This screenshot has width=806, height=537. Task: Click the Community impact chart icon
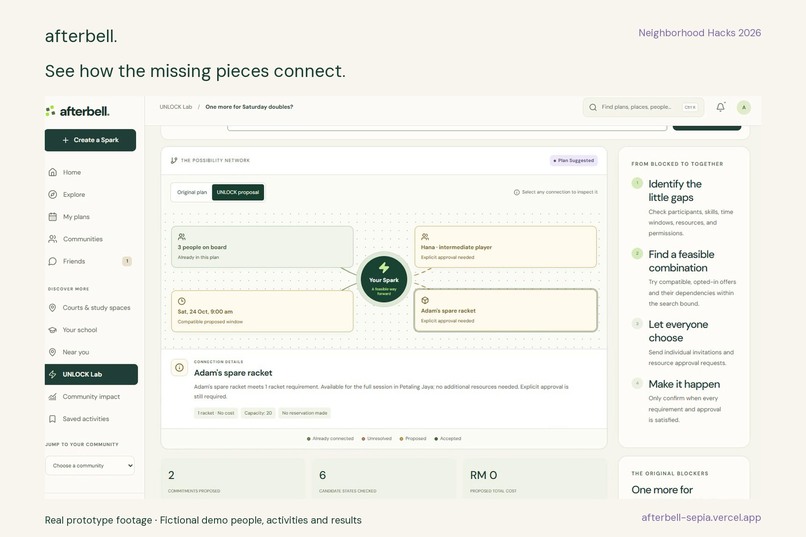52,397
